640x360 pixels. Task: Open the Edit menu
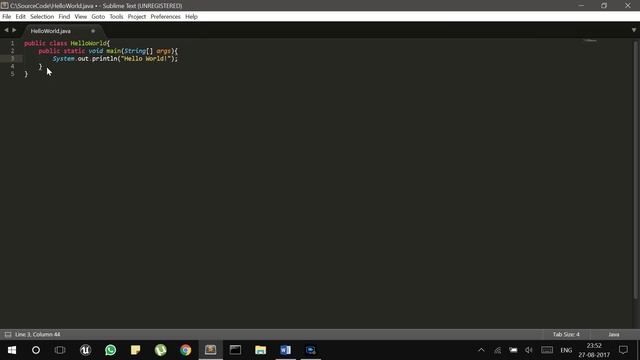click(x=20, y=17)
